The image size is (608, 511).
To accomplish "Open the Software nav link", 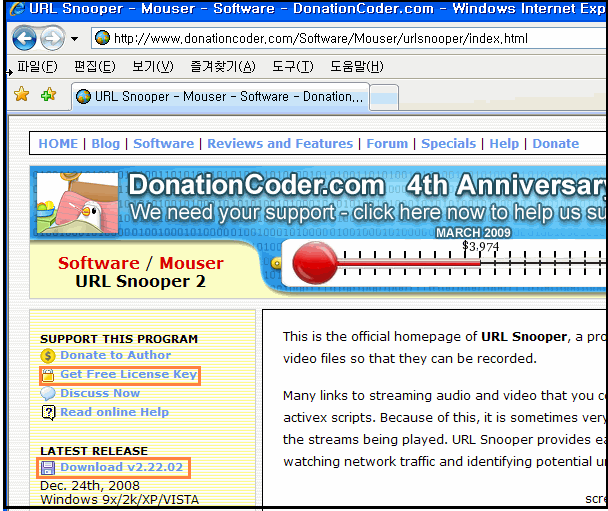I will (x=164, y=143).
